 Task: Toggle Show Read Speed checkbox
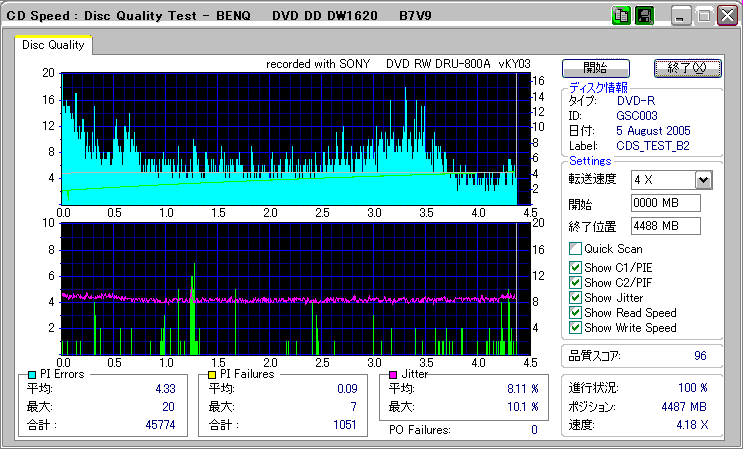pyautogui.click(x=575, y=312)
